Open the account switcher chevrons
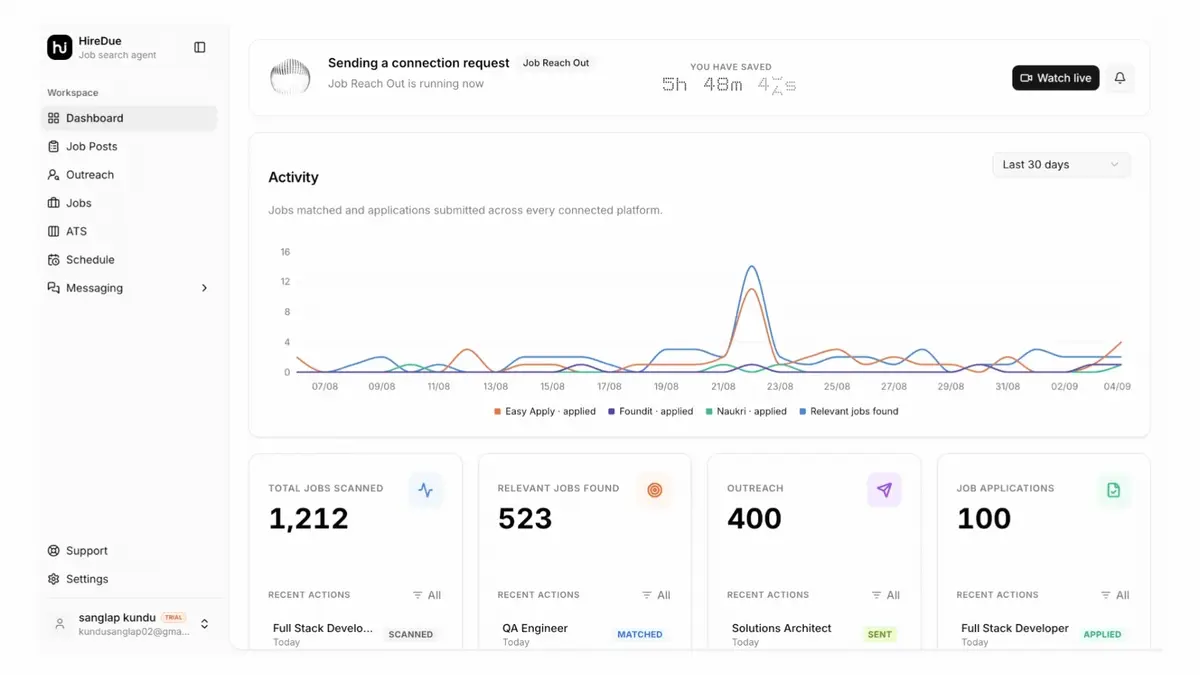This screenshot has width=1200, height=675. click(x=205, y=624)
